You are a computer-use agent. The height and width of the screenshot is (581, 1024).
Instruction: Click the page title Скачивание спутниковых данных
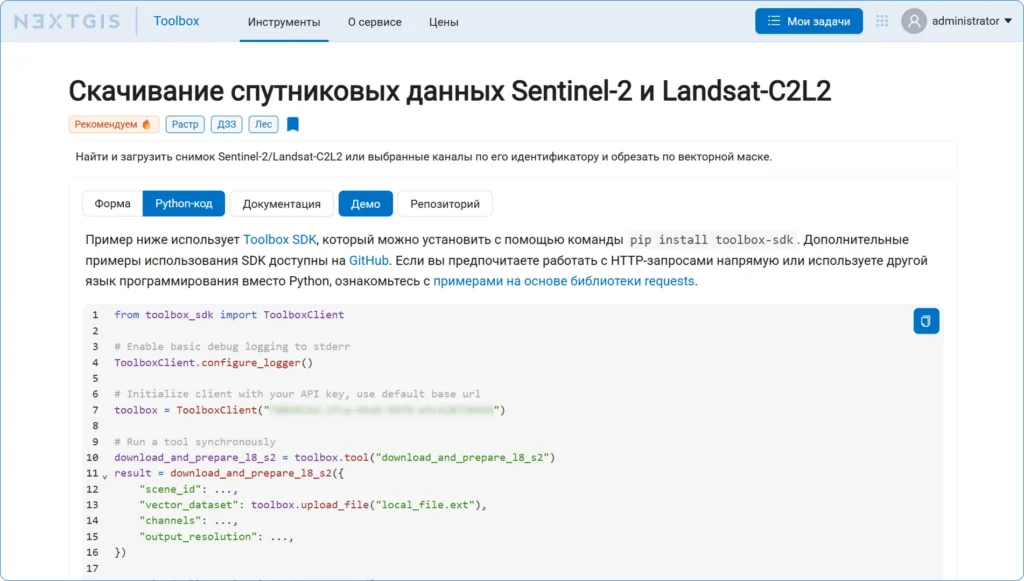coord(449,91)
